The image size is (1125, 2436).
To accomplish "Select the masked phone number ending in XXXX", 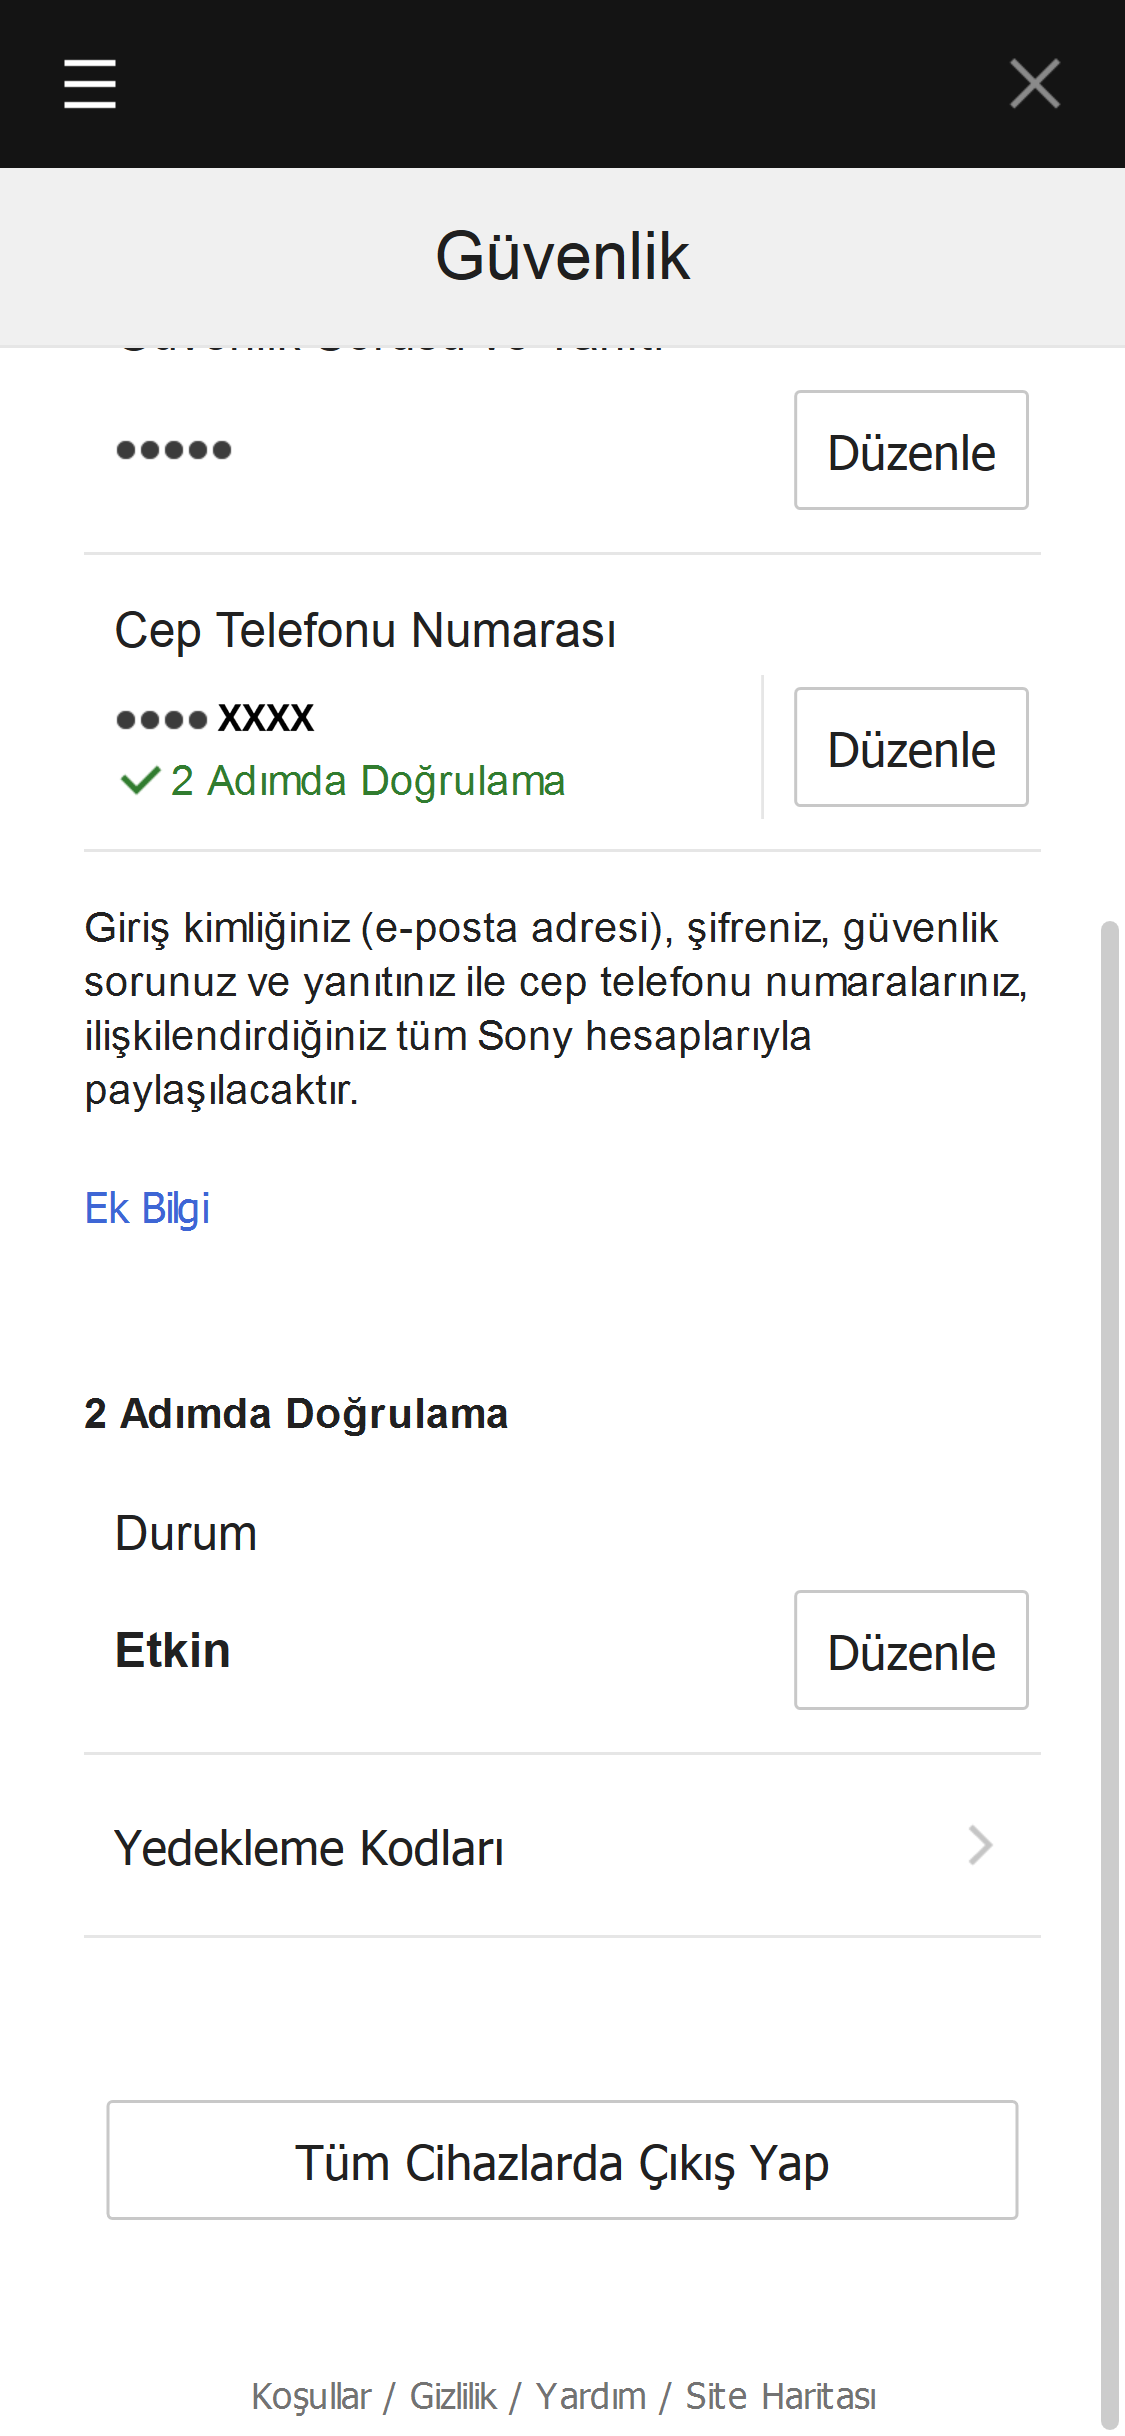I will coord(215,718).
